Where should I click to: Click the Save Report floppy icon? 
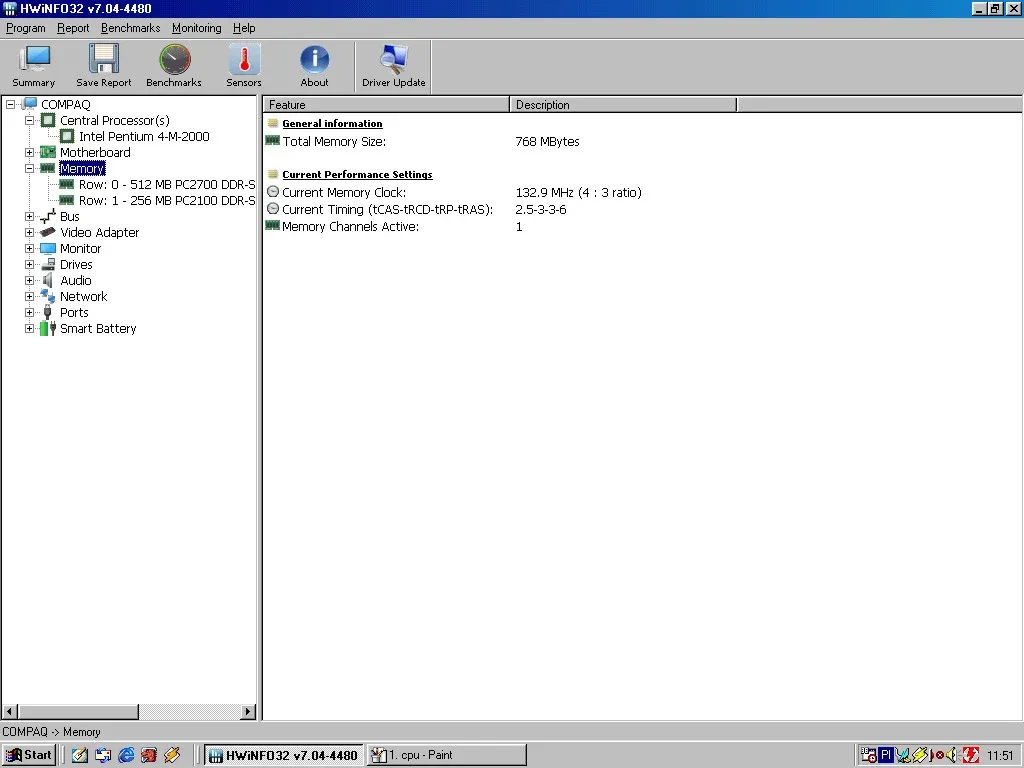[104, 59]
